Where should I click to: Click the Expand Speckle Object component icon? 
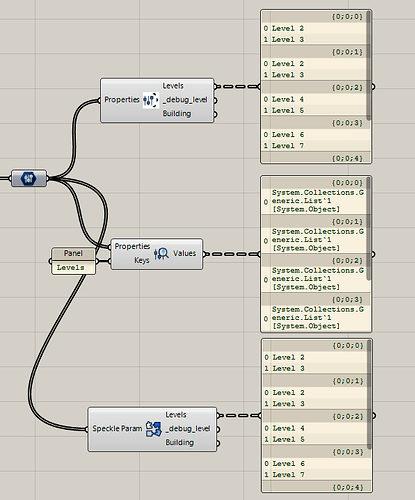(151, 100)
